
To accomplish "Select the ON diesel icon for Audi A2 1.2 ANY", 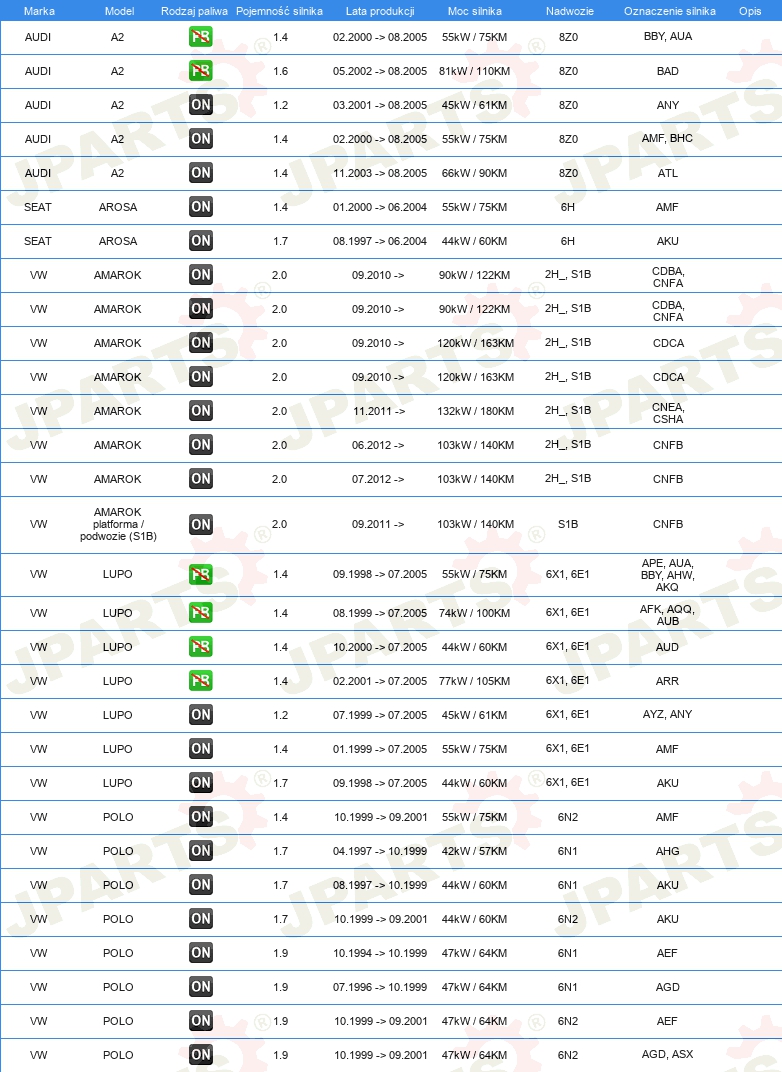I will click(x=200, y=105).
